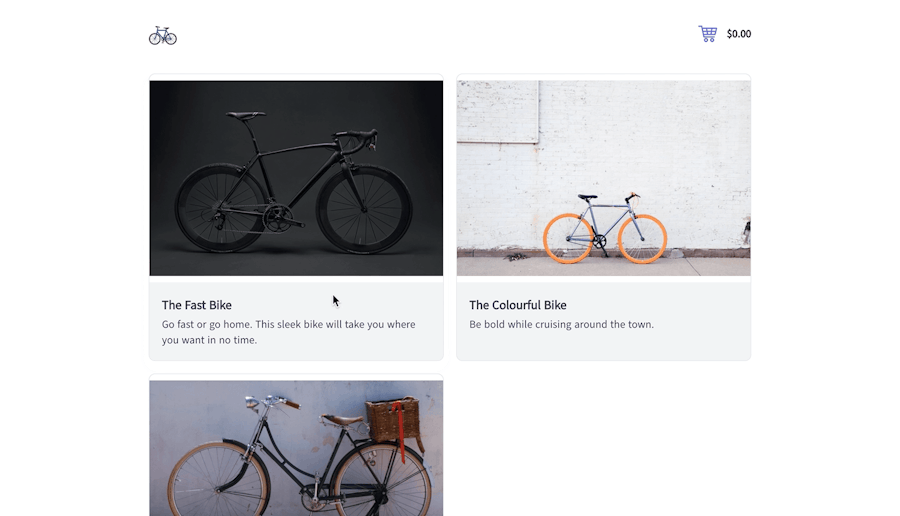Open the black Fast Bike photo
The height and width of the screenshot is (516, 900).
[296, 178]
